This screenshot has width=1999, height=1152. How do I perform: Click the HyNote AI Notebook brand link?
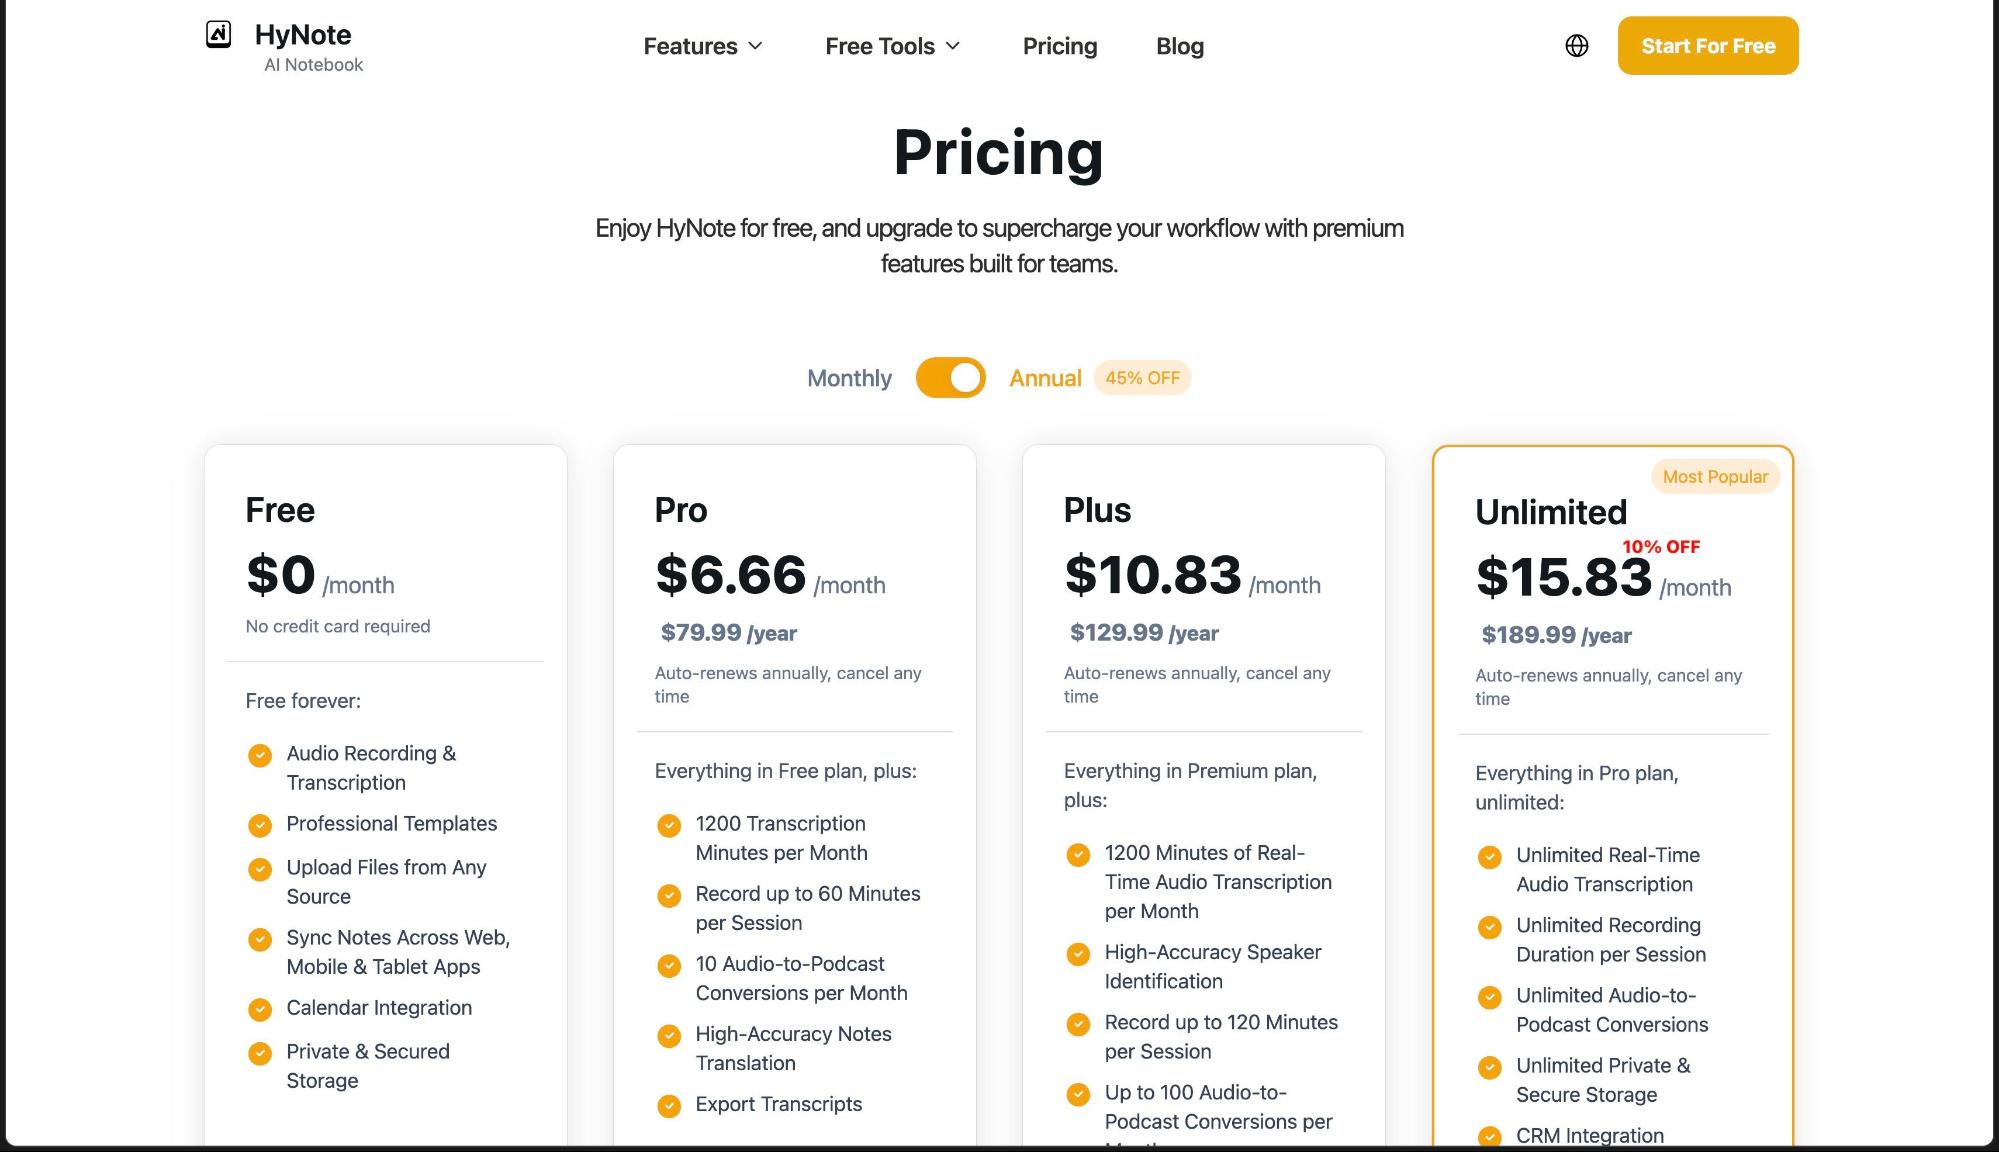(303, 47)
